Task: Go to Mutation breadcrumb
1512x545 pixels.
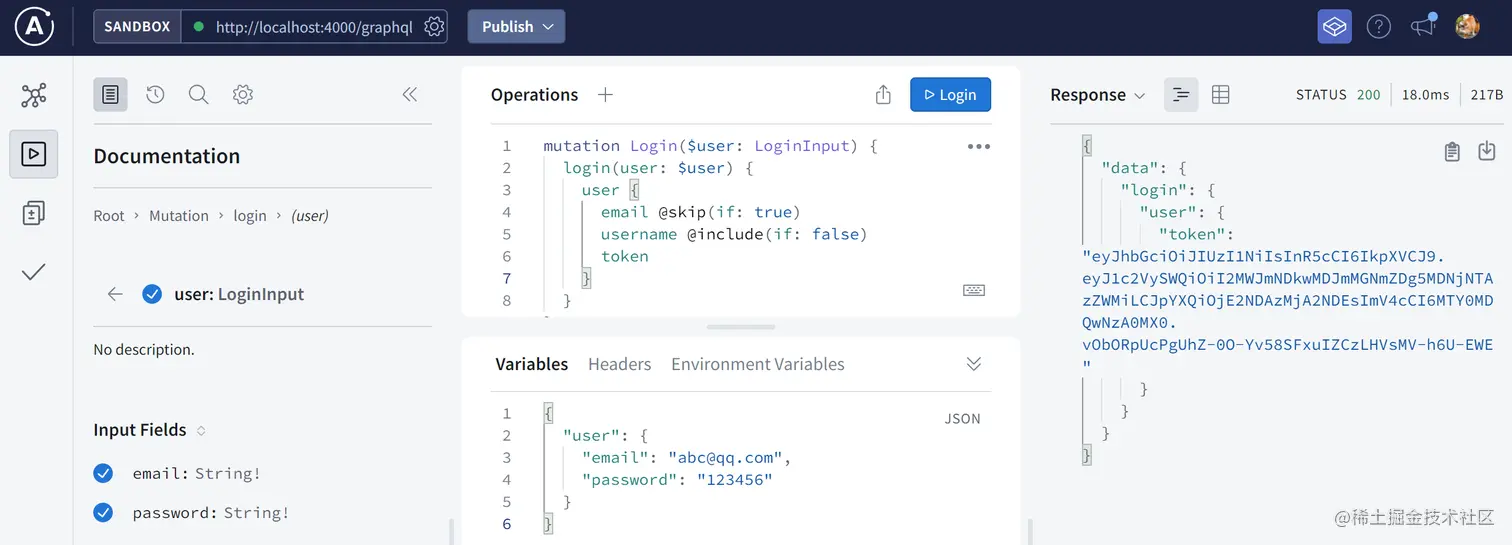Action: point(179,216)
